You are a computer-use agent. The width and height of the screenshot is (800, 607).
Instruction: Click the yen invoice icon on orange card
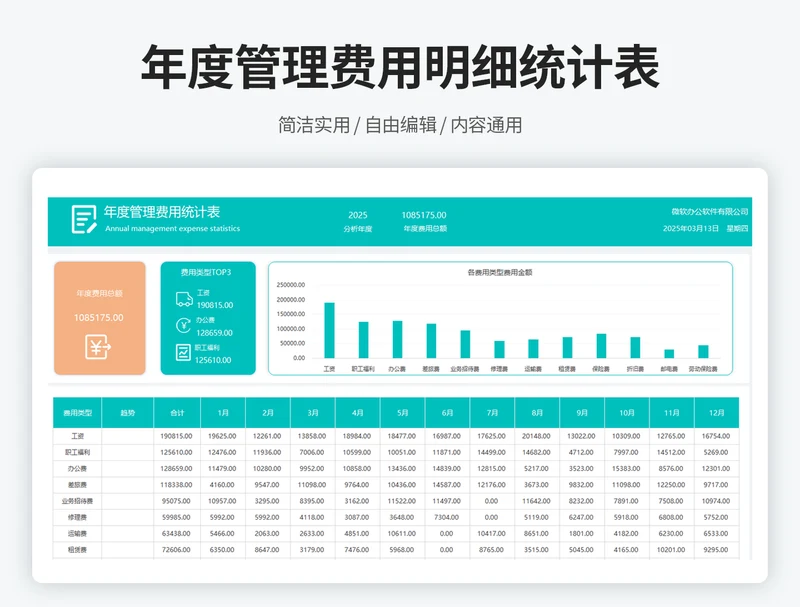coord(98,347)
